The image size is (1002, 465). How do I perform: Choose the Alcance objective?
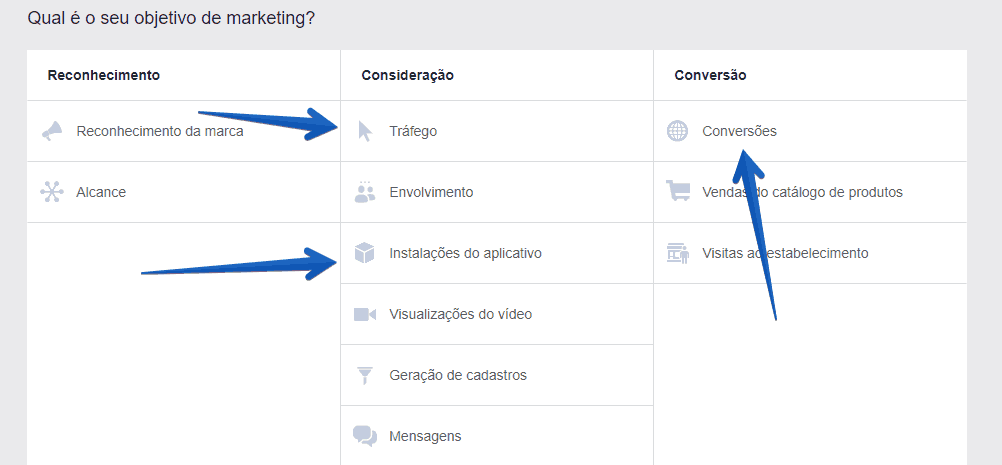[184, 192]
